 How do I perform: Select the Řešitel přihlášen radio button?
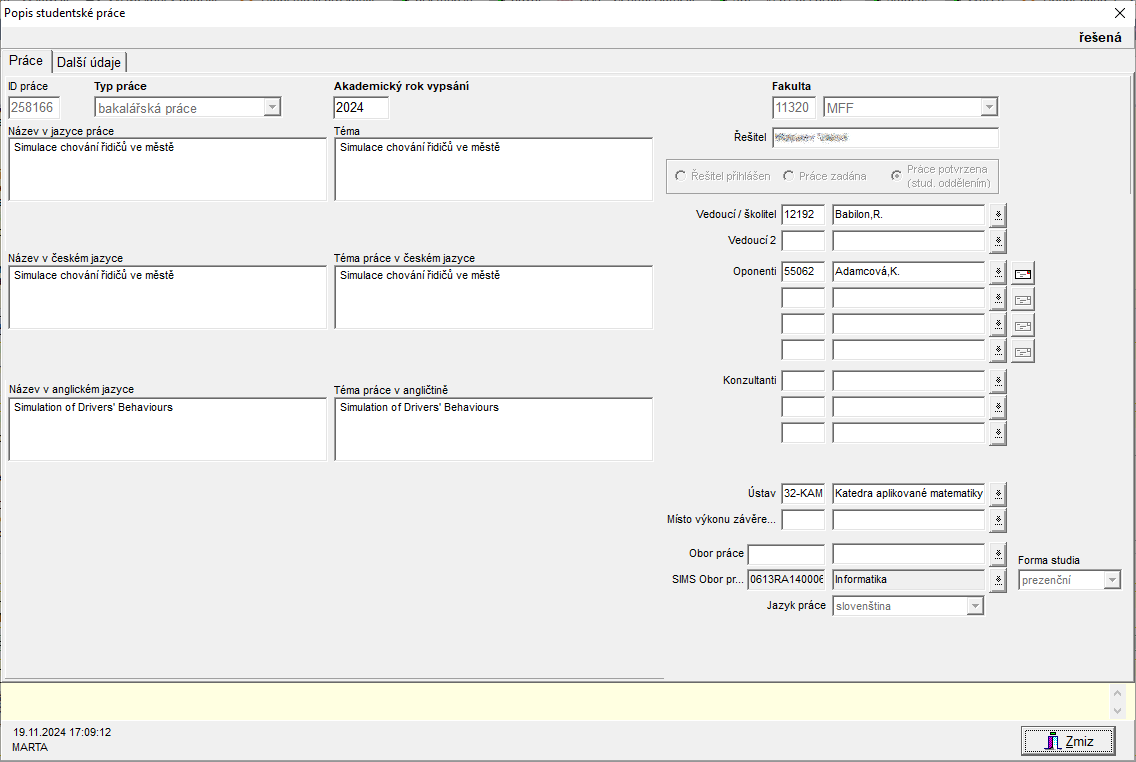681,176
